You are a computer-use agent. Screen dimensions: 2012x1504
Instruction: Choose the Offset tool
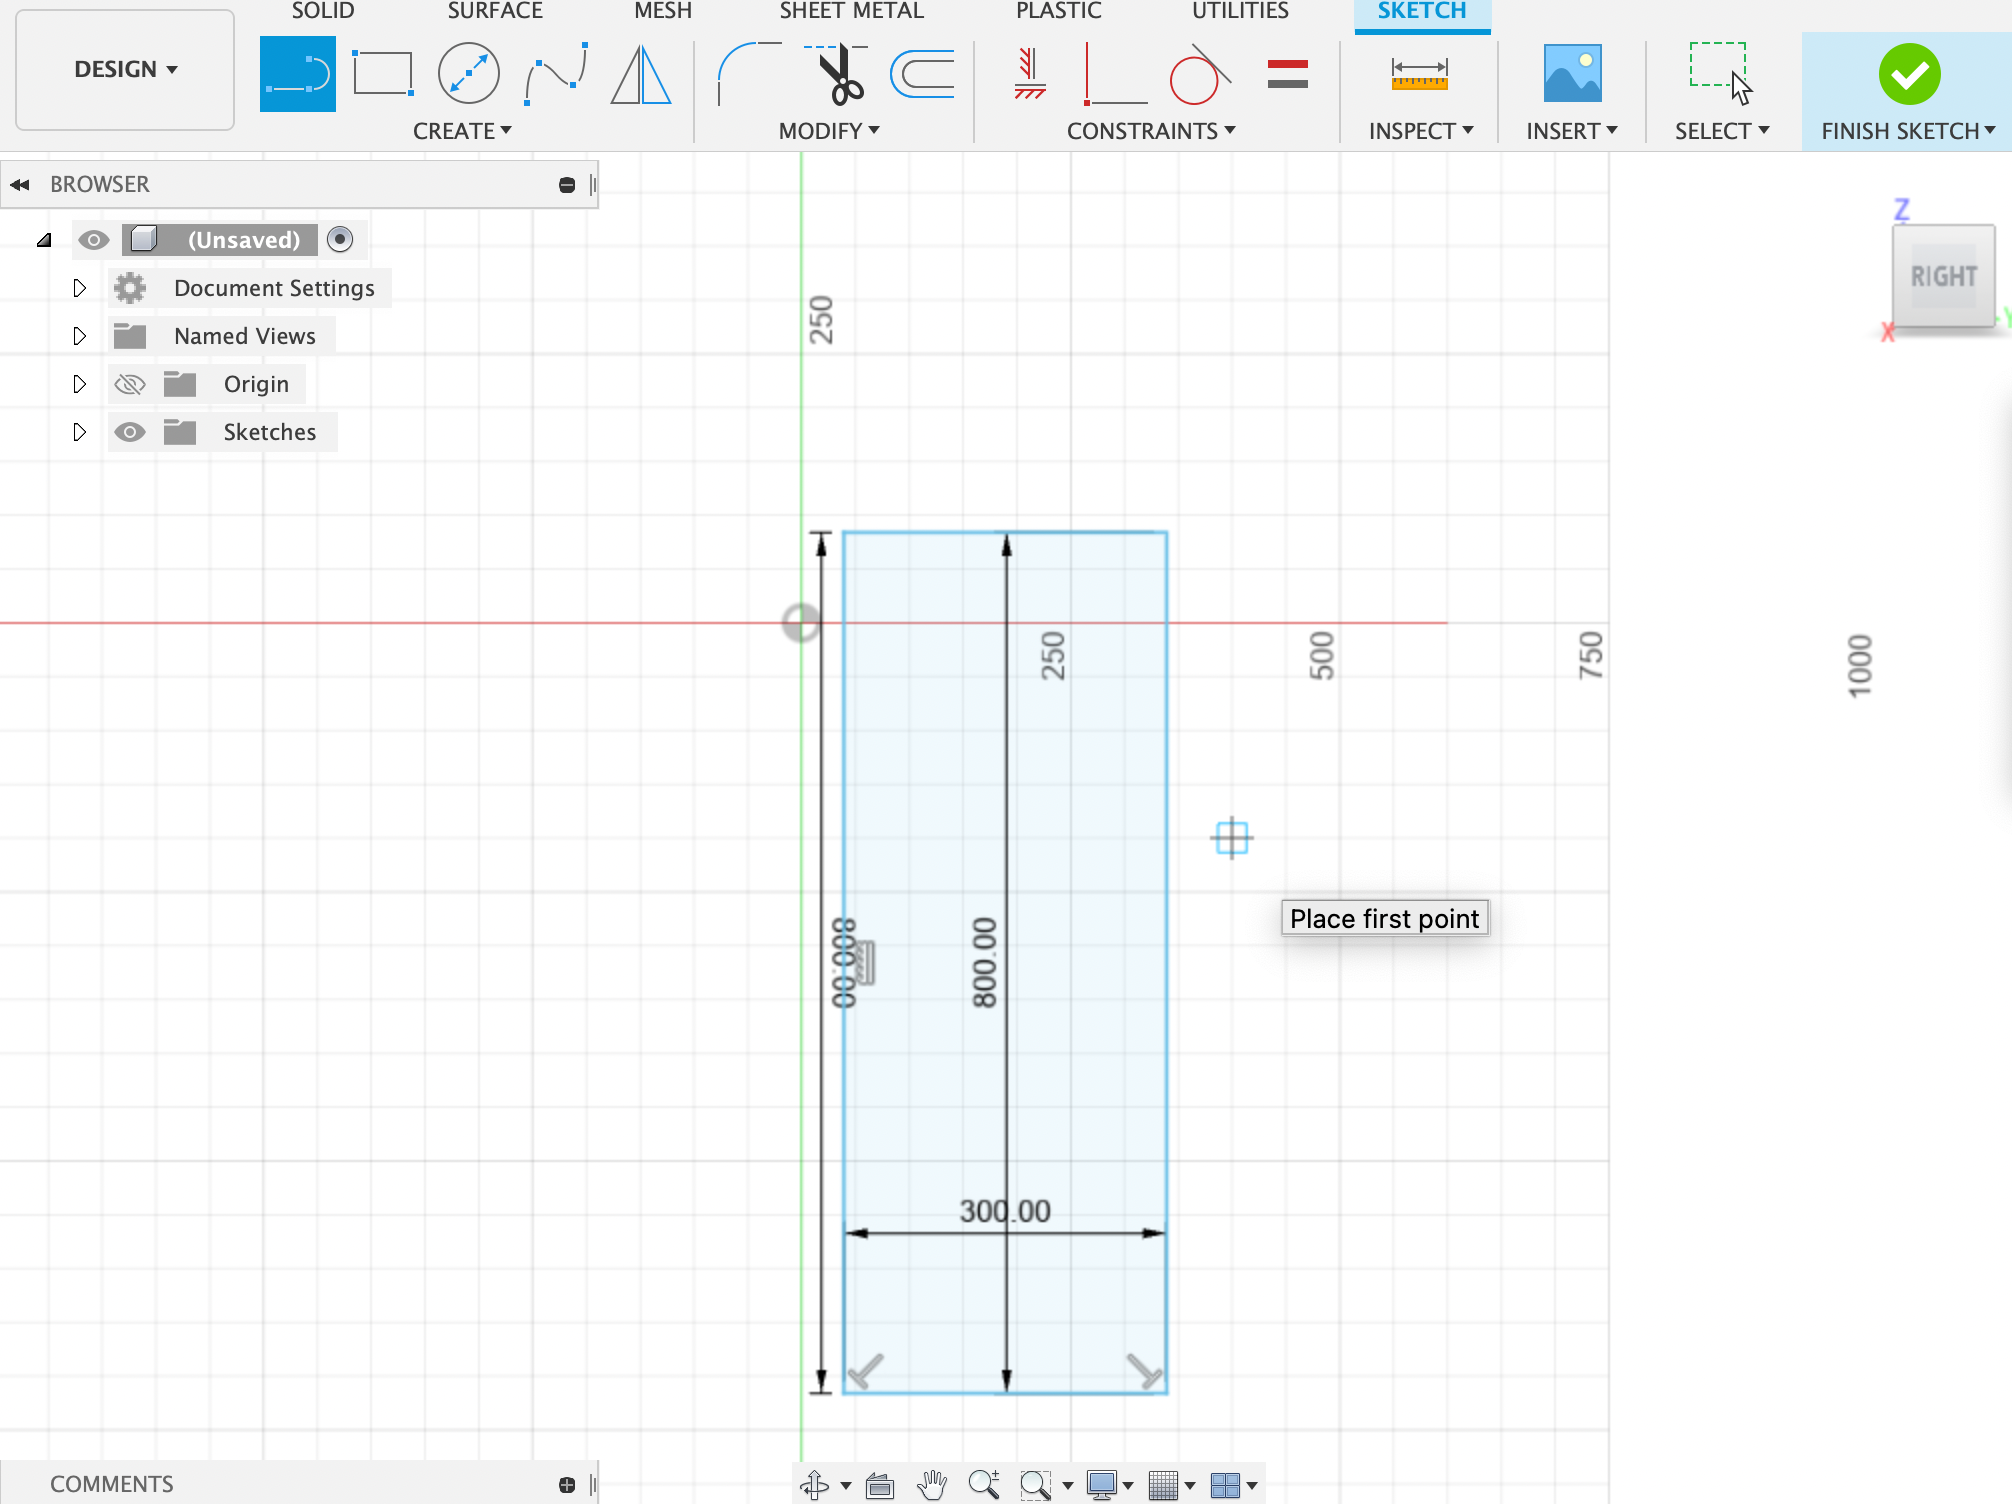921,72
